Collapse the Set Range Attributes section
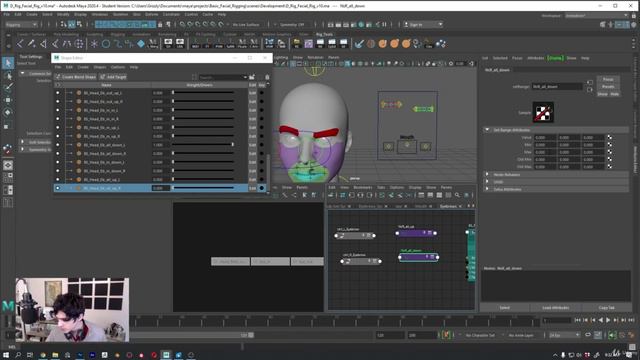This screenshot has width=640, height=360. point(487,130)
